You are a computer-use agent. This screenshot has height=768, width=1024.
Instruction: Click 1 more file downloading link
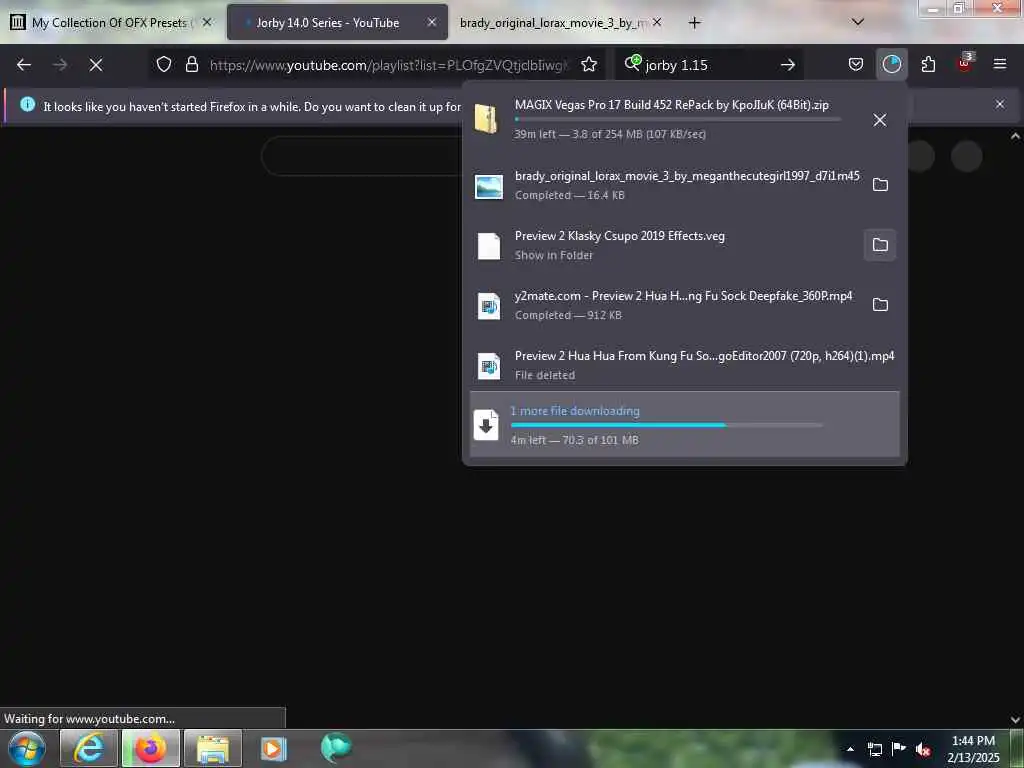click(x=575, y=411)
